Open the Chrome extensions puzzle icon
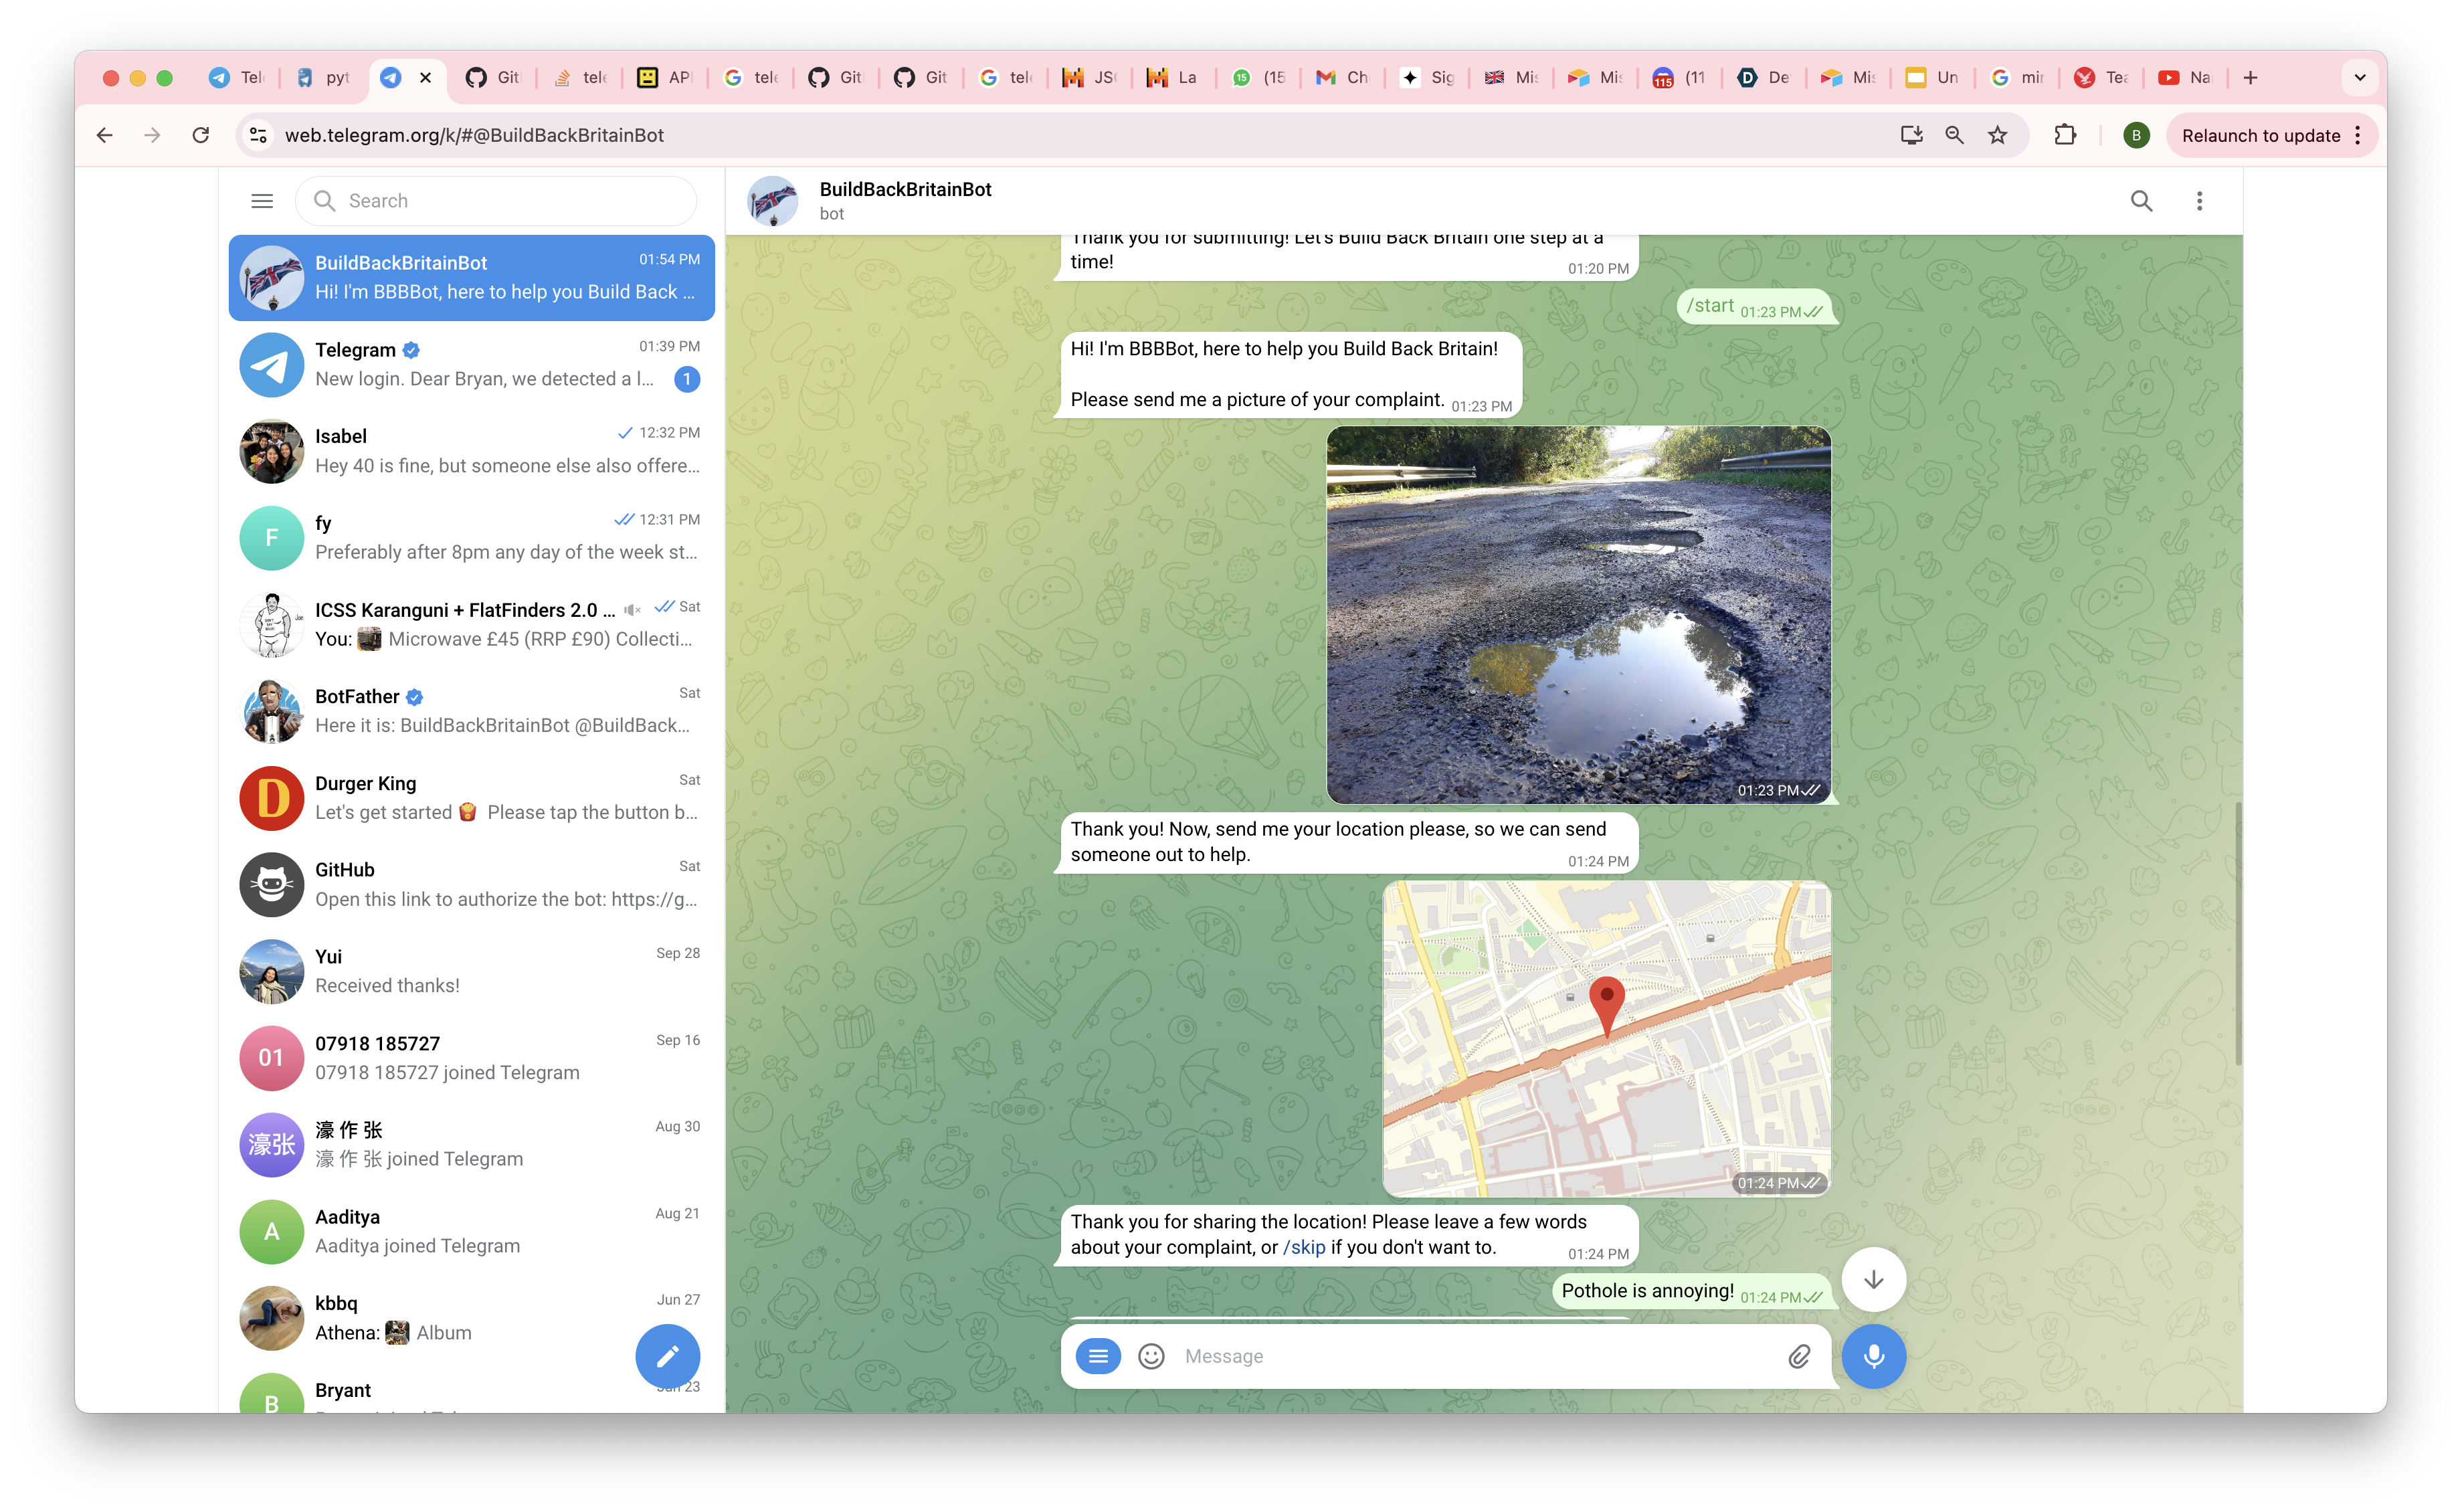The image size is (2462, 1512). click(2065, 135)
